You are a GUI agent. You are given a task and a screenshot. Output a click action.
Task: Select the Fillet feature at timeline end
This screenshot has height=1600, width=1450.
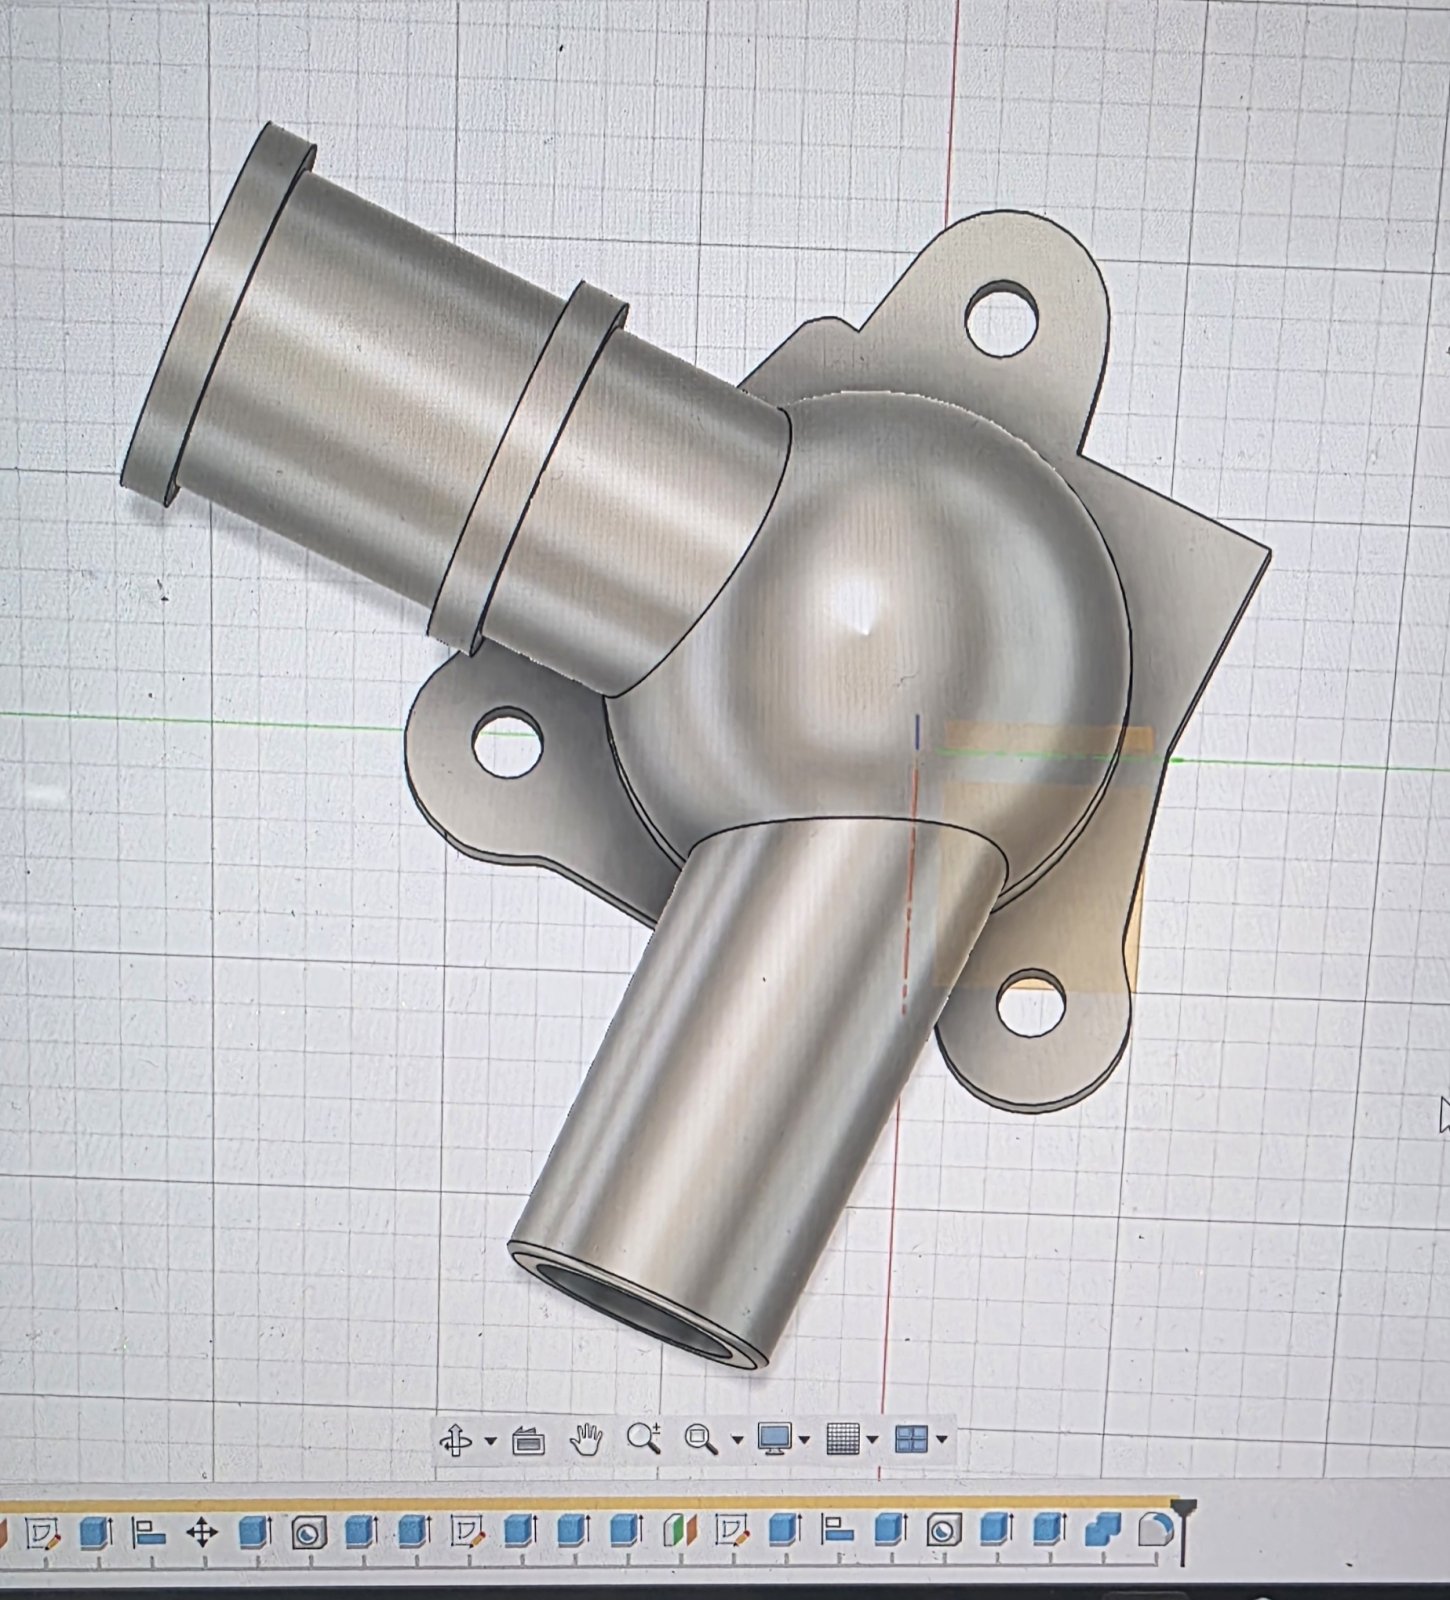click(1155, 1529)
